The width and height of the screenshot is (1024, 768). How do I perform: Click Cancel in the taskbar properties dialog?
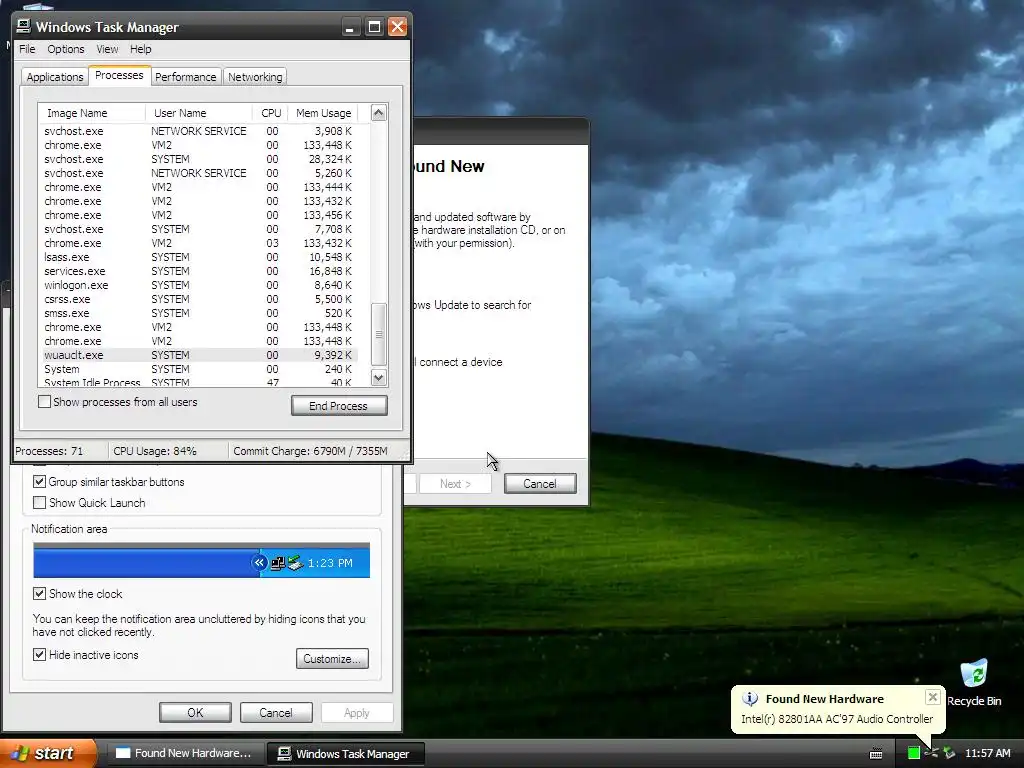[x=276, y=712]
